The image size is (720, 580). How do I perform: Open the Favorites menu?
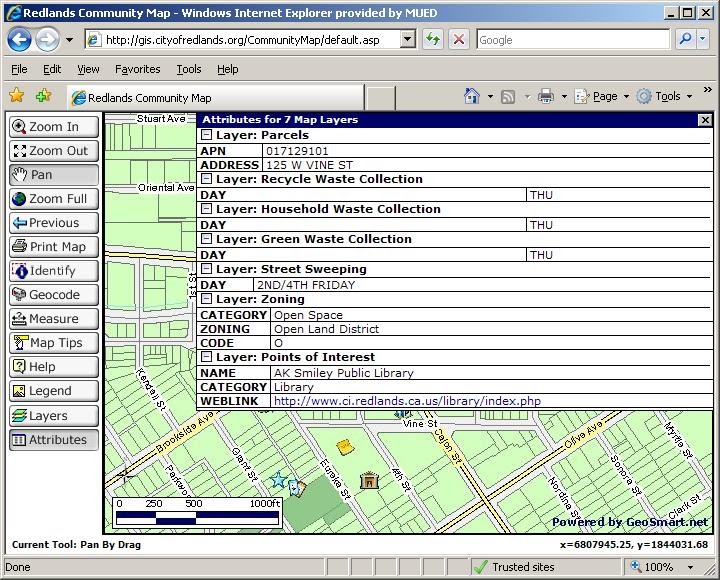click(137, 69)
